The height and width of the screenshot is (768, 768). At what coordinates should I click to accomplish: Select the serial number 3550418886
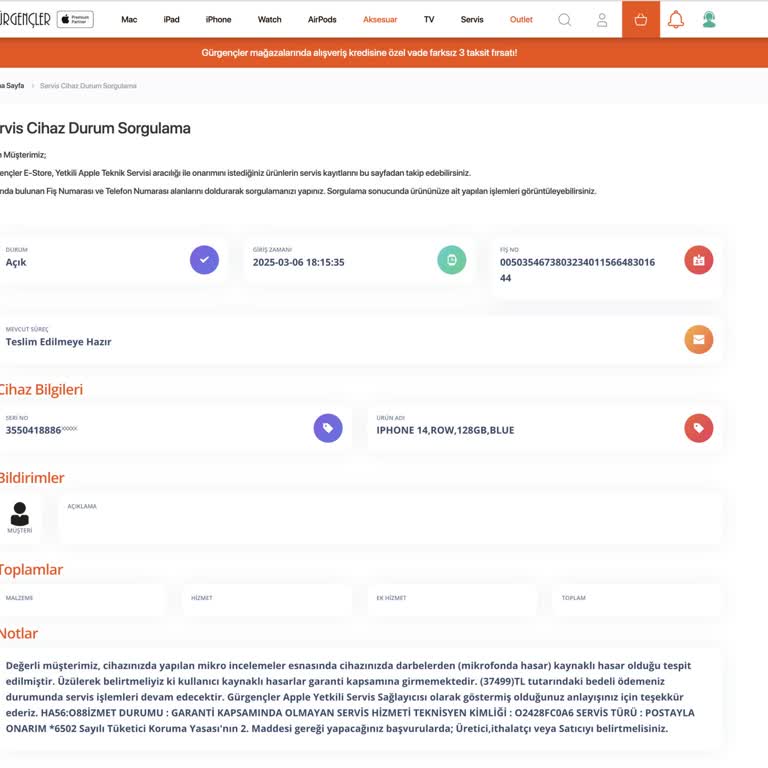tap(33, 431)
